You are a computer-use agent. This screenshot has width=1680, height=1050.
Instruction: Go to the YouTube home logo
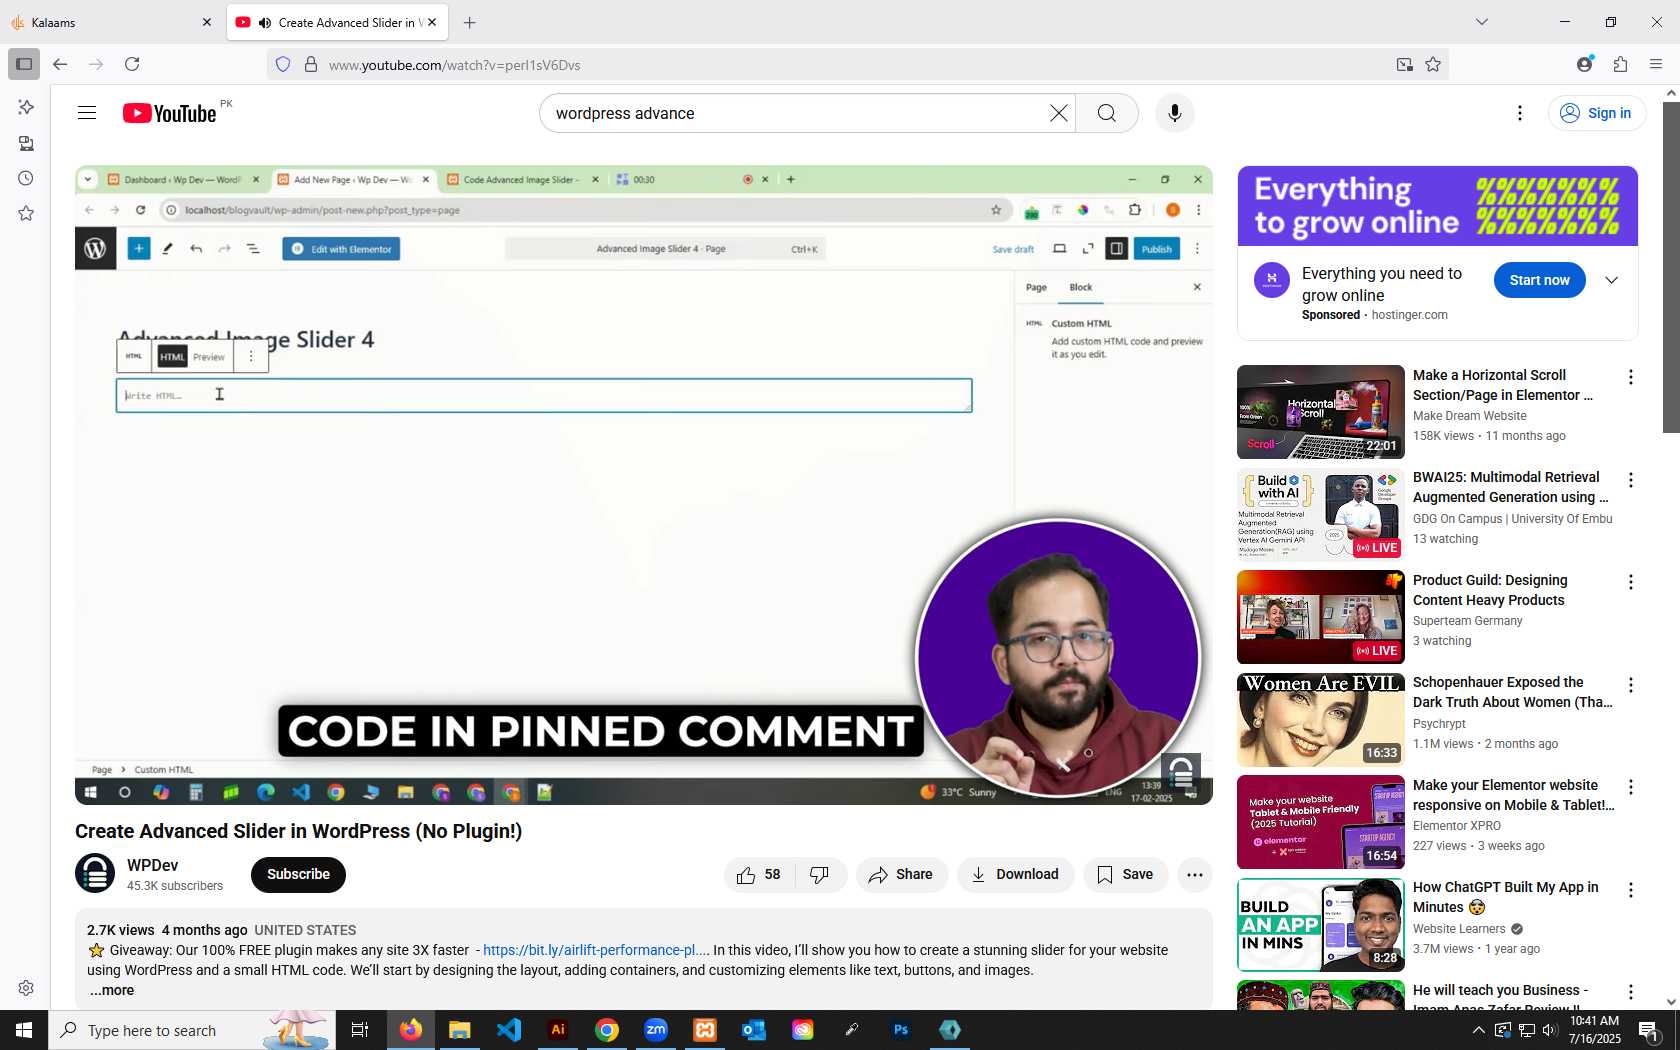click(170, 113)
